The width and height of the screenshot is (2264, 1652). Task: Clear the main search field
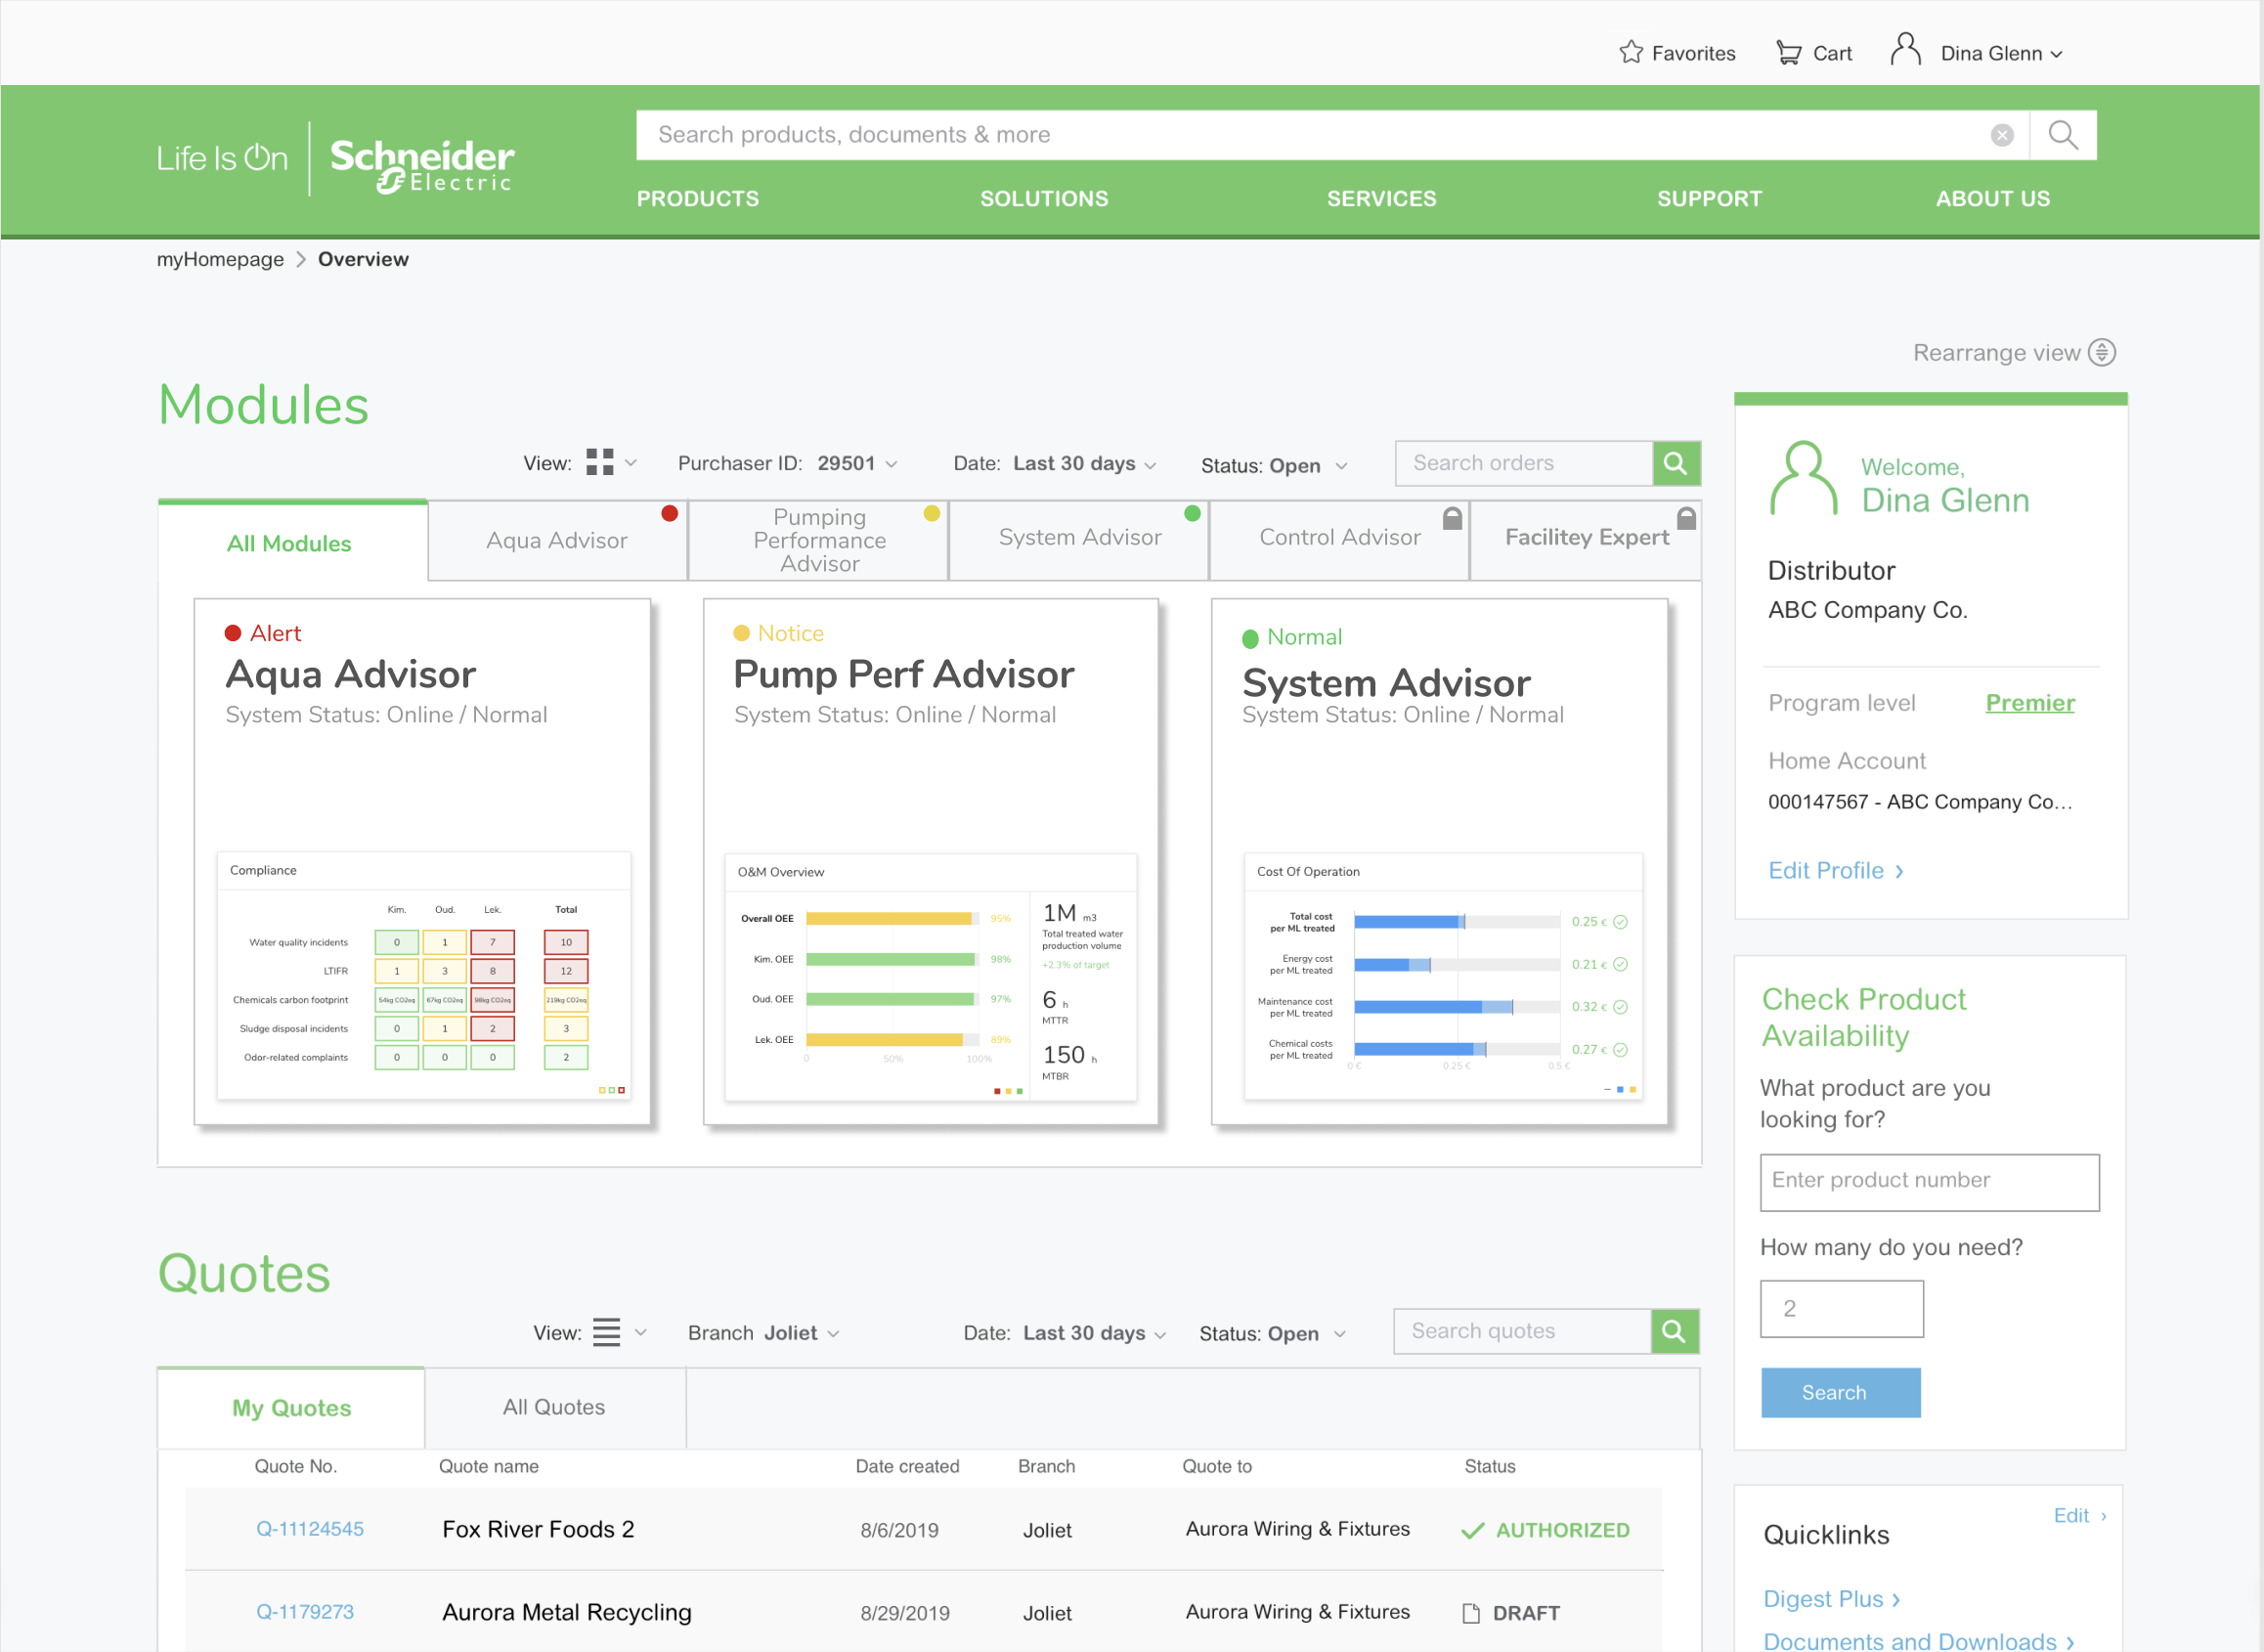tap(2002, 135)
